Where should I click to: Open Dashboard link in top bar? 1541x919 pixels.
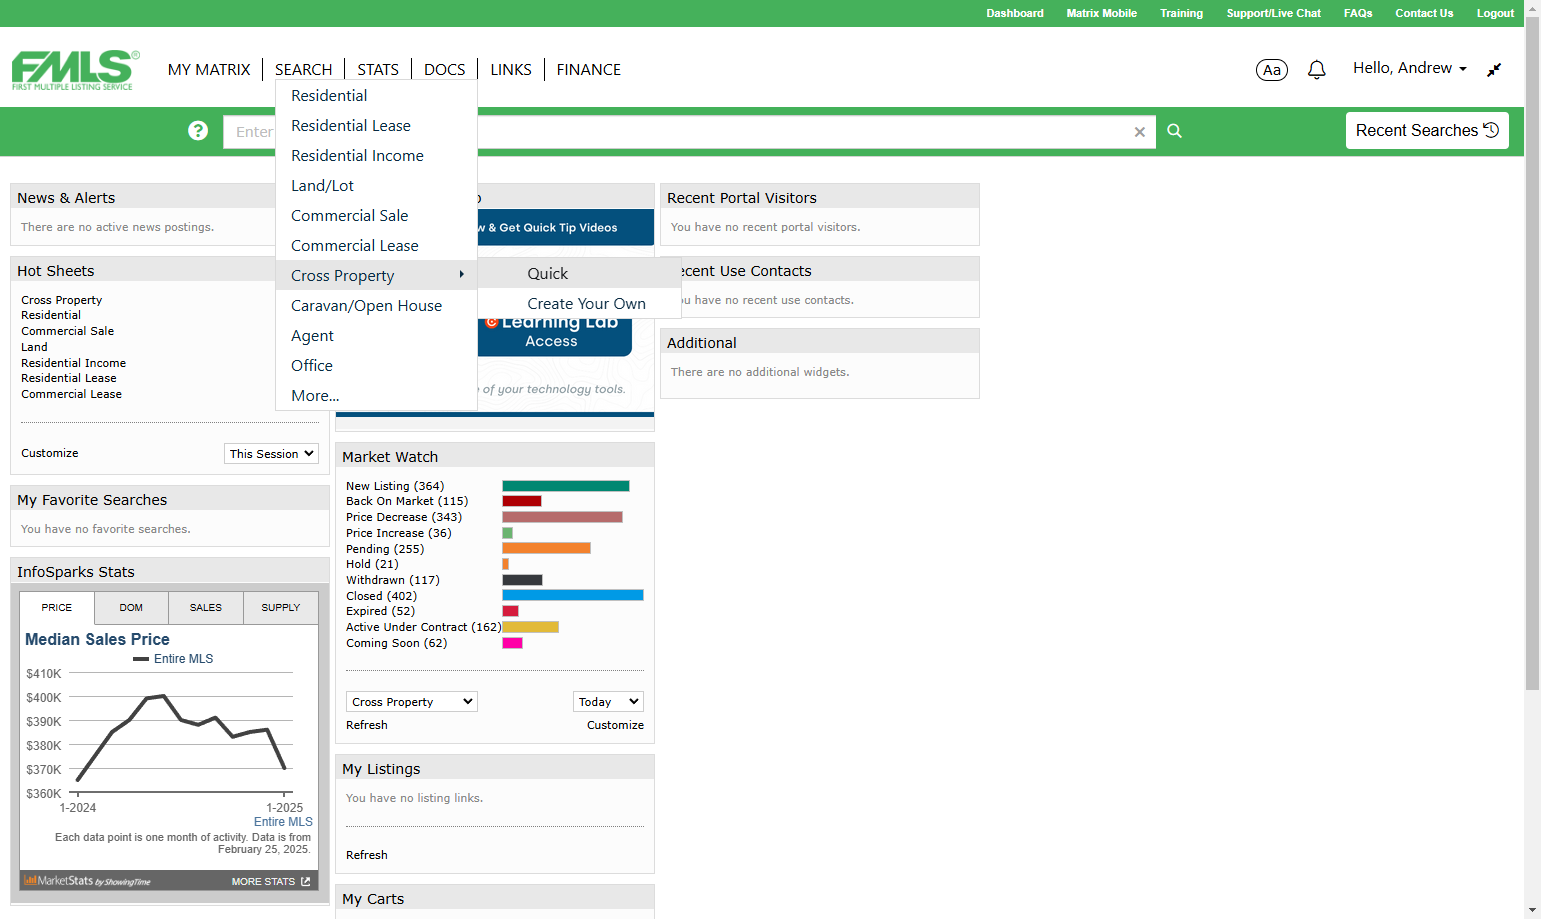tap(1015, 13)
